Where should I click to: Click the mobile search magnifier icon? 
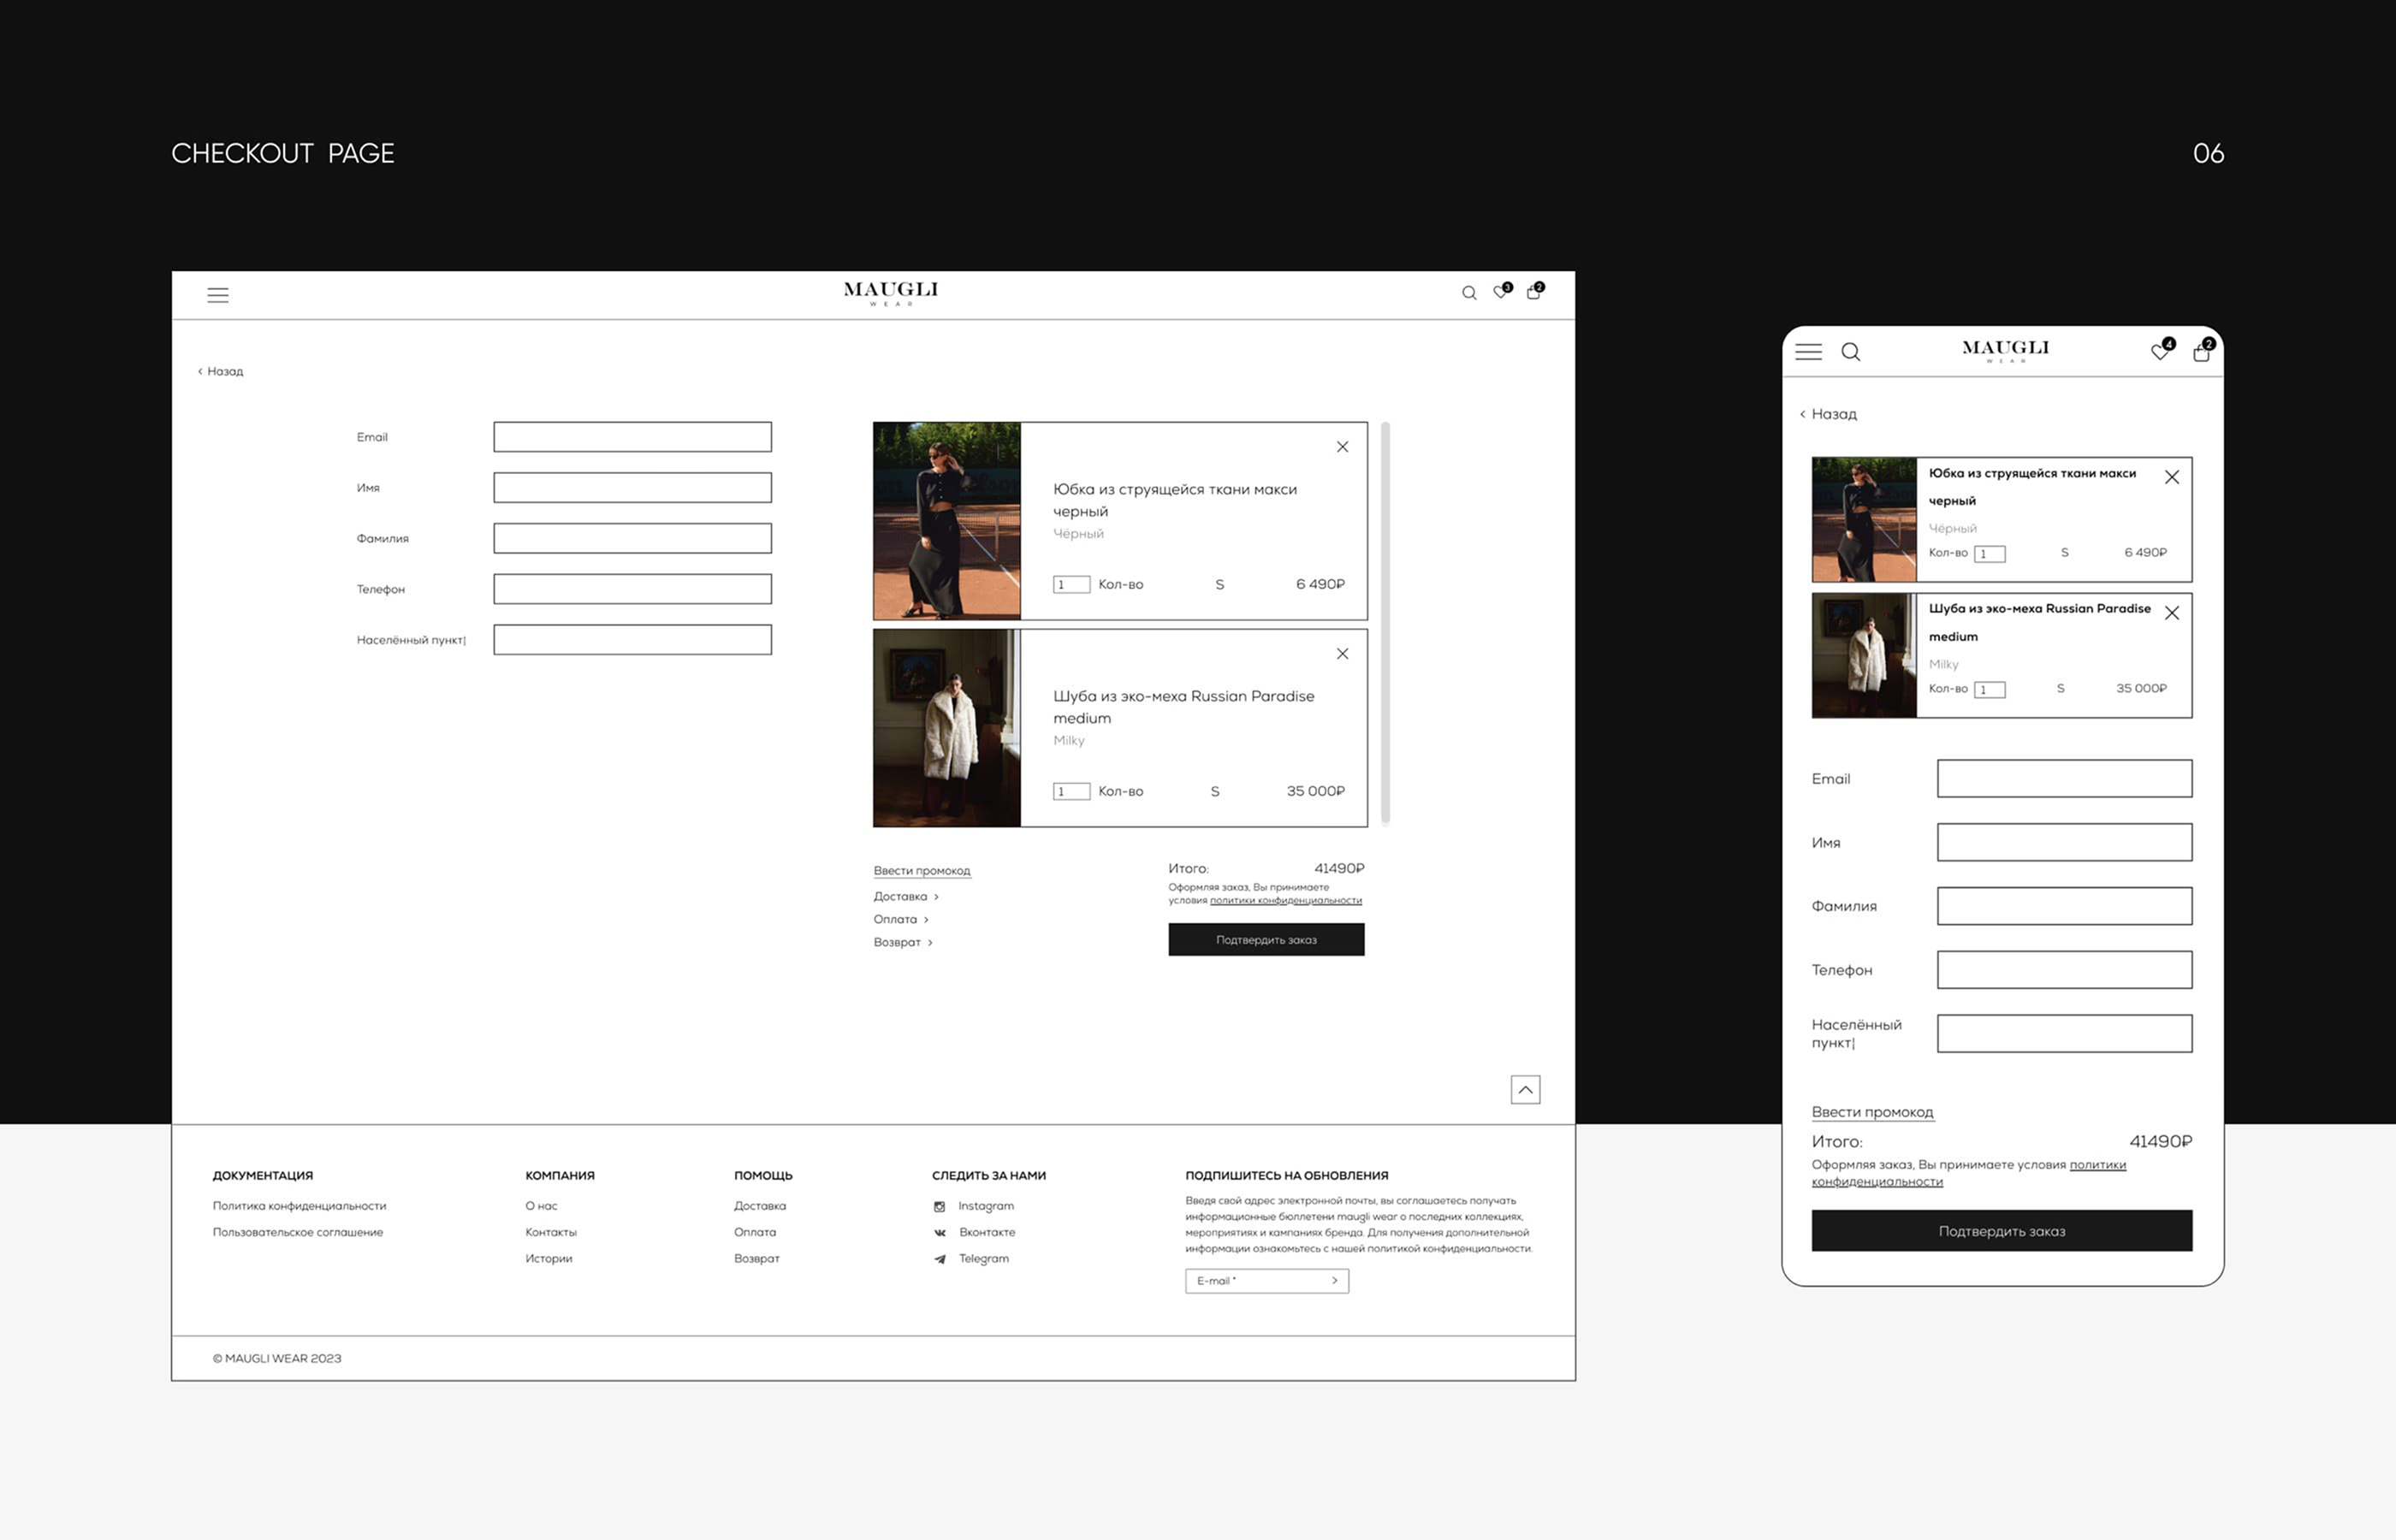pyautogui.click(x=1851, y=352)
